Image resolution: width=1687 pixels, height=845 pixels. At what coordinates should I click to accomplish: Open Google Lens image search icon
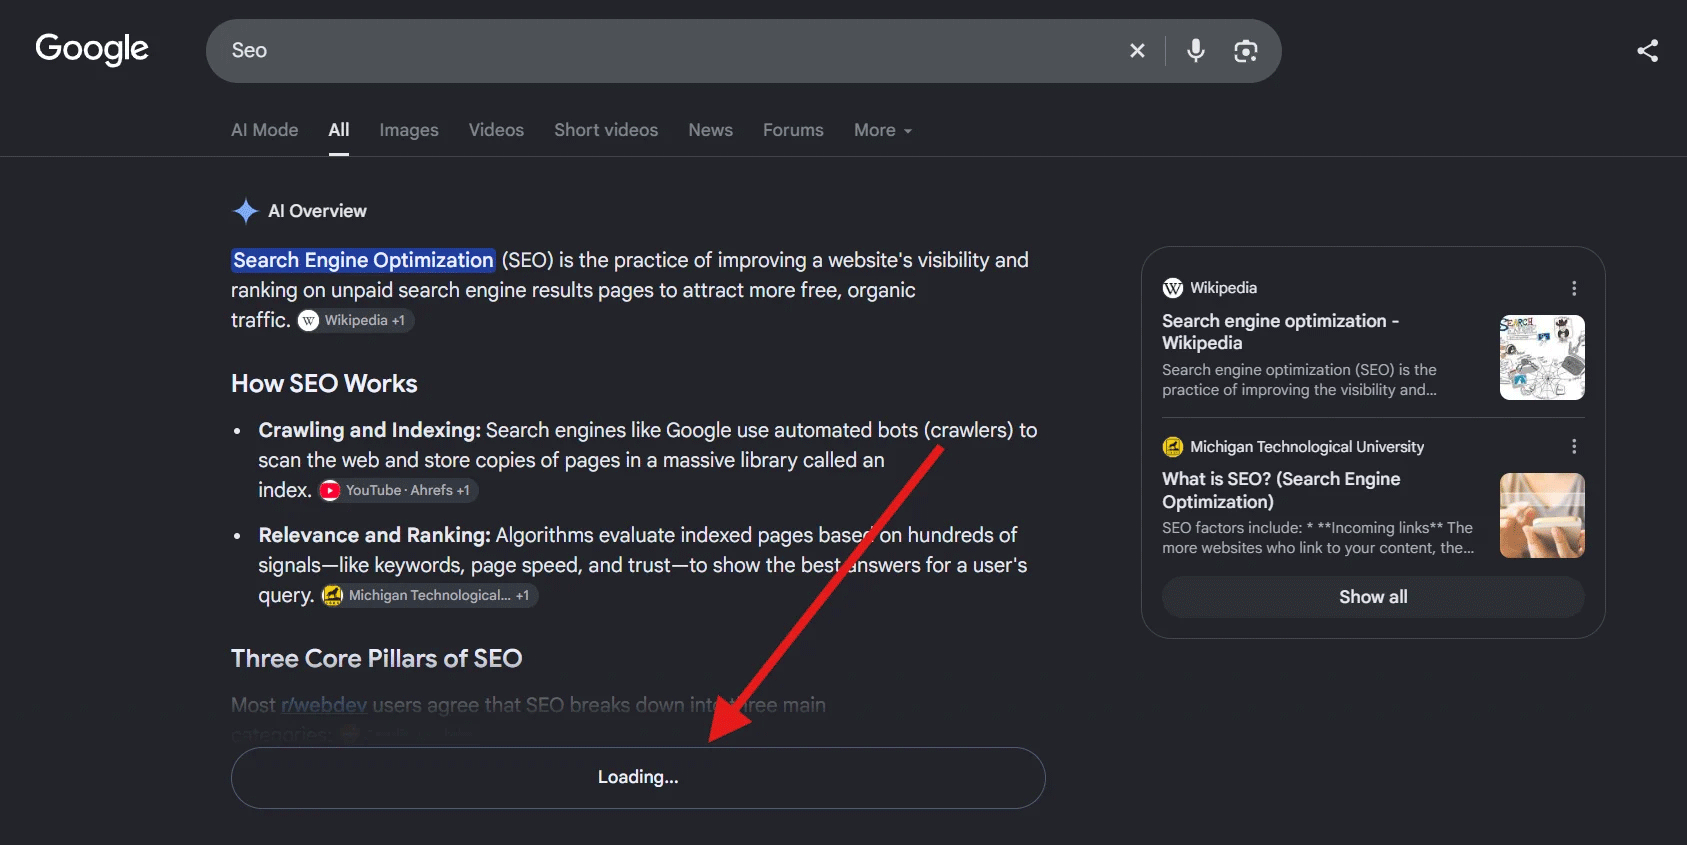[x=1245, y=51]
